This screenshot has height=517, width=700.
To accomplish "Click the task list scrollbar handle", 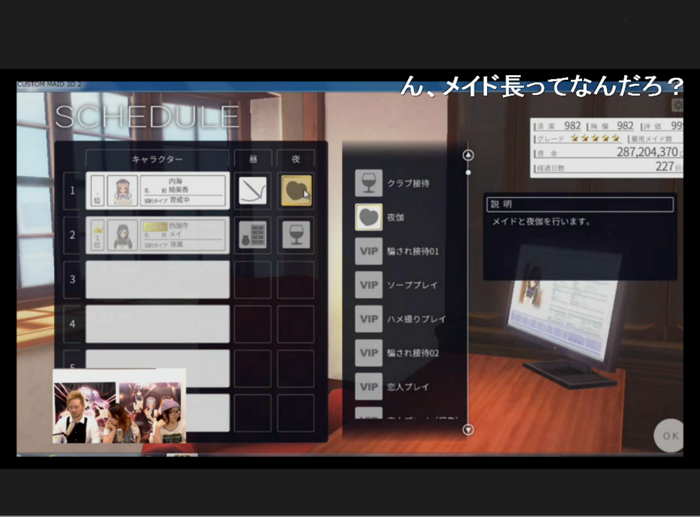I will (x=468, y=172).
